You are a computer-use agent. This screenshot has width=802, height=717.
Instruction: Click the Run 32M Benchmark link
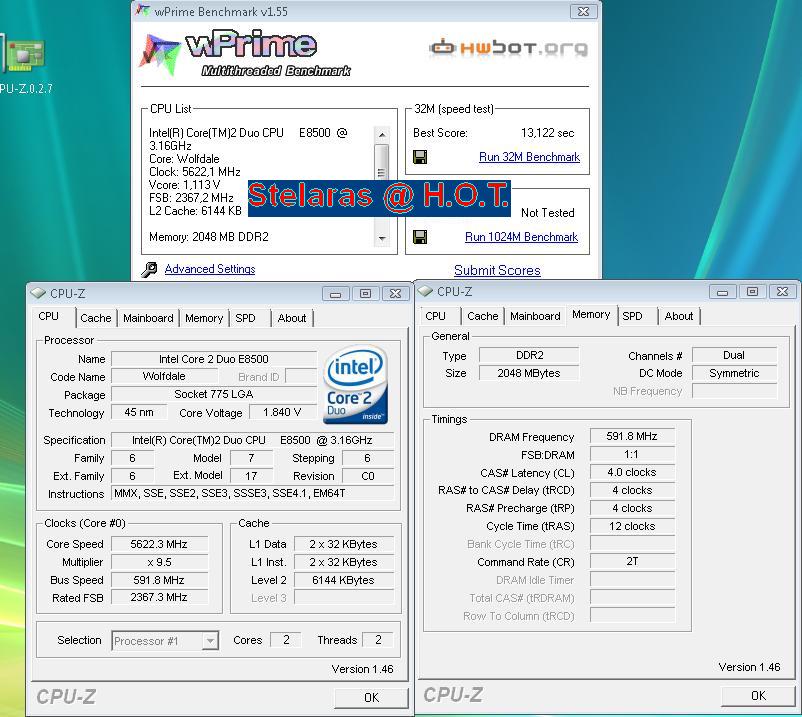pyautogui.click(x=529, y=157)
